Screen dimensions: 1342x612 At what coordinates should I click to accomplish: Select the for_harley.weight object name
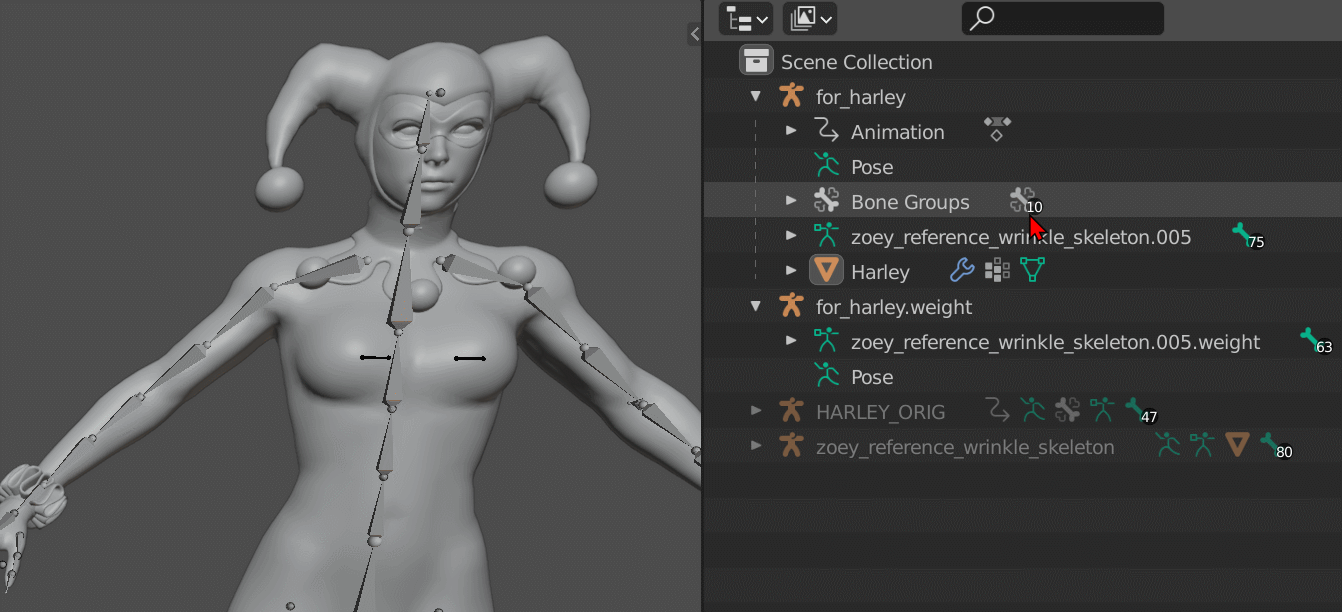(x=894, y=307)
